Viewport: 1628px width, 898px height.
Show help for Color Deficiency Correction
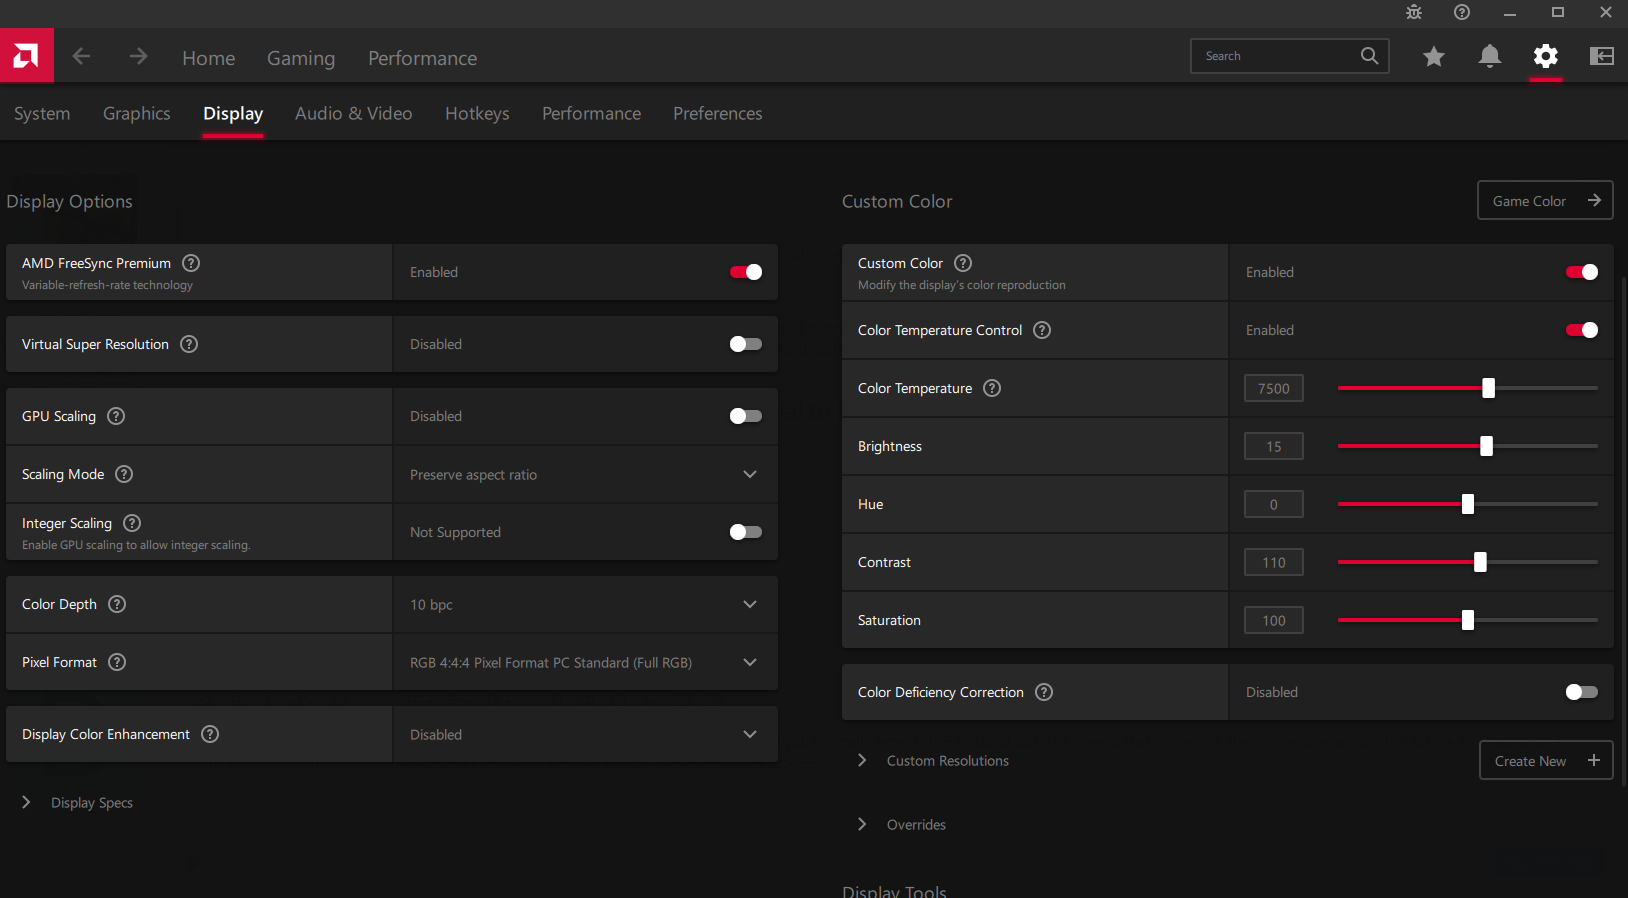tap(1044, 692)
